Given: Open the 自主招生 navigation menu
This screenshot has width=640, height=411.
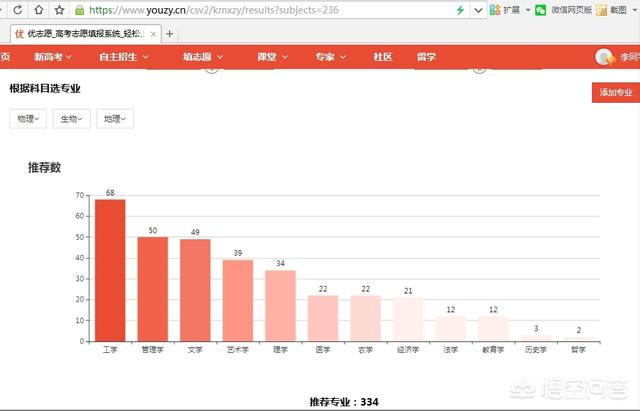Looking at the screenshot, I should (x=123, y=57).
